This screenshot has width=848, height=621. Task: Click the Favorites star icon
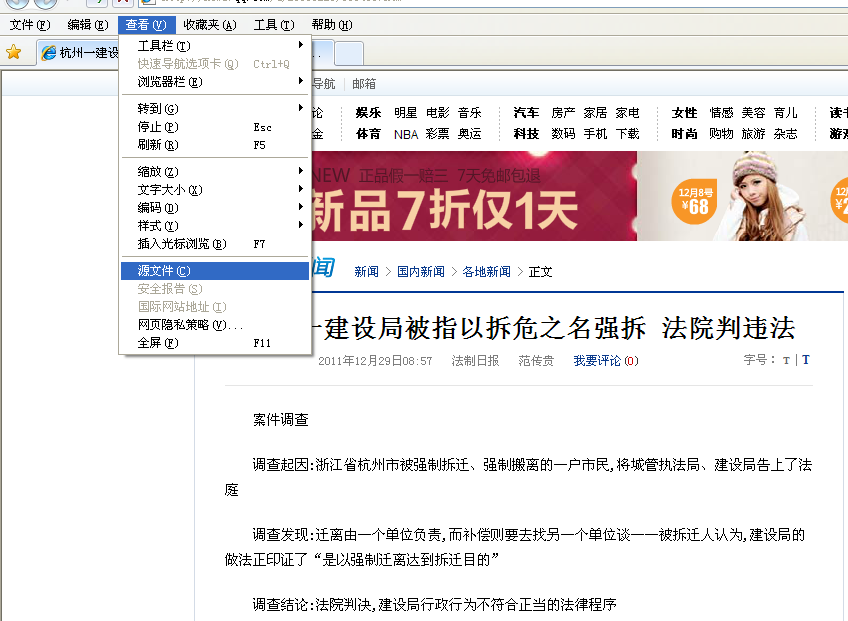point(14,52)
